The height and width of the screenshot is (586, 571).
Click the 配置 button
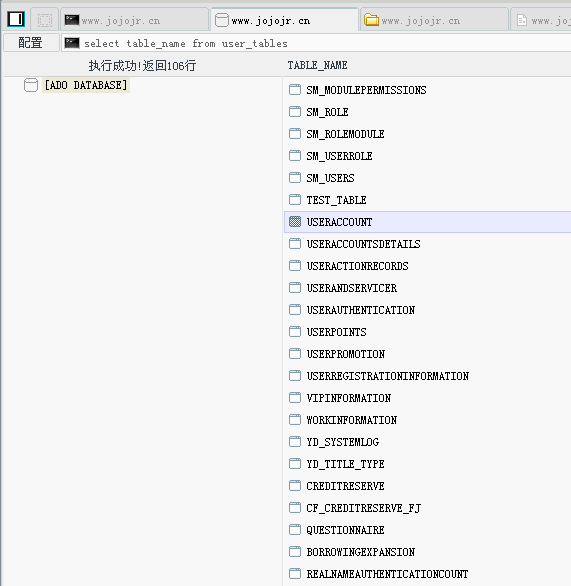[31, 43]
